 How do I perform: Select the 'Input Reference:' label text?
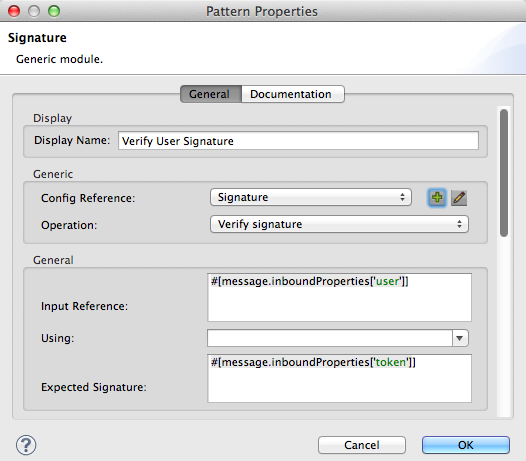coord(85,306)
